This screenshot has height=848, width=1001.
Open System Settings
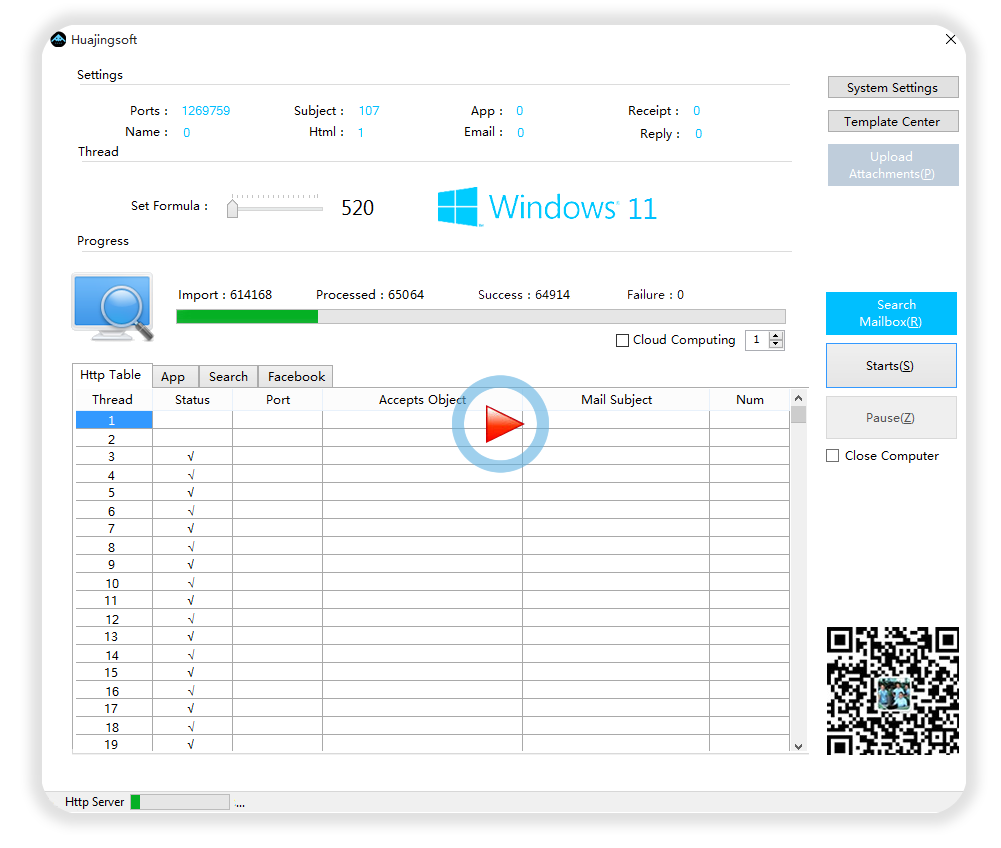[x=892, y=87]
